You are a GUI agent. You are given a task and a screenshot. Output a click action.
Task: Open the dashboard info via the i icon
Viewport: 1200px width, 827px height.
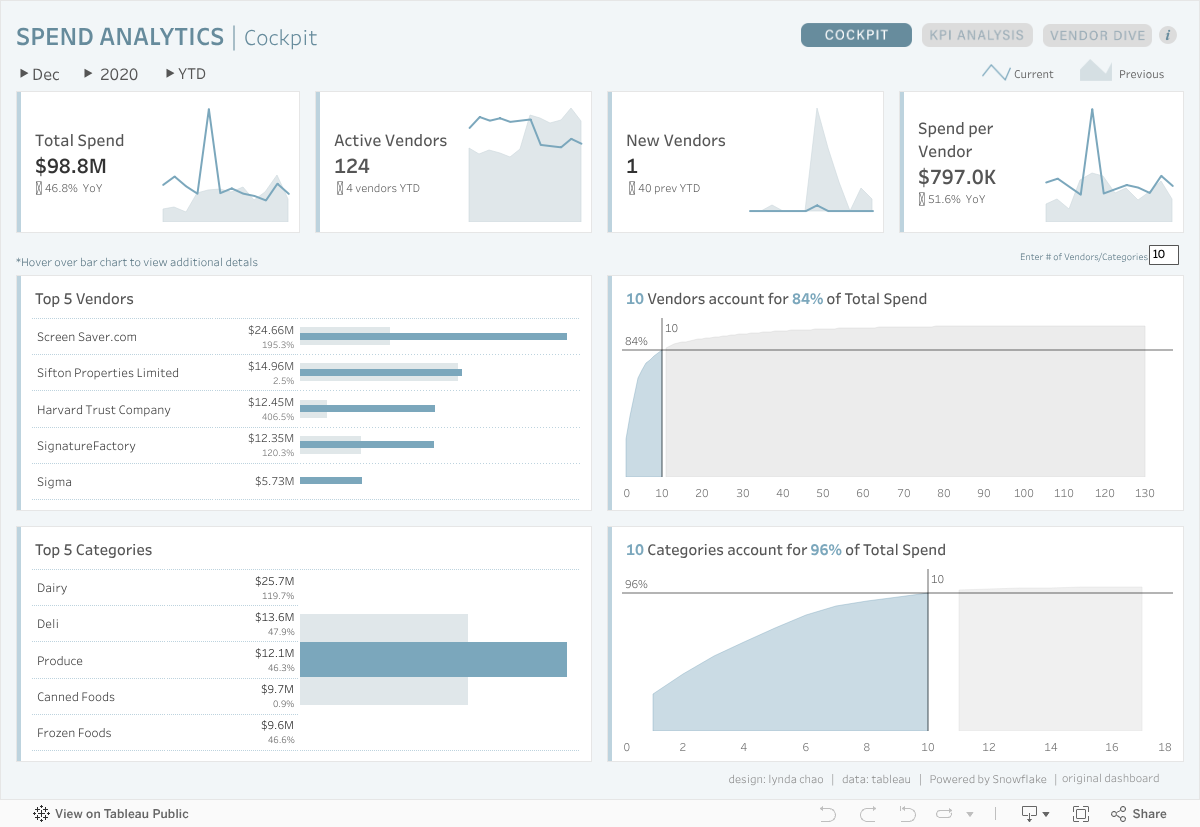click(1167, 34)
